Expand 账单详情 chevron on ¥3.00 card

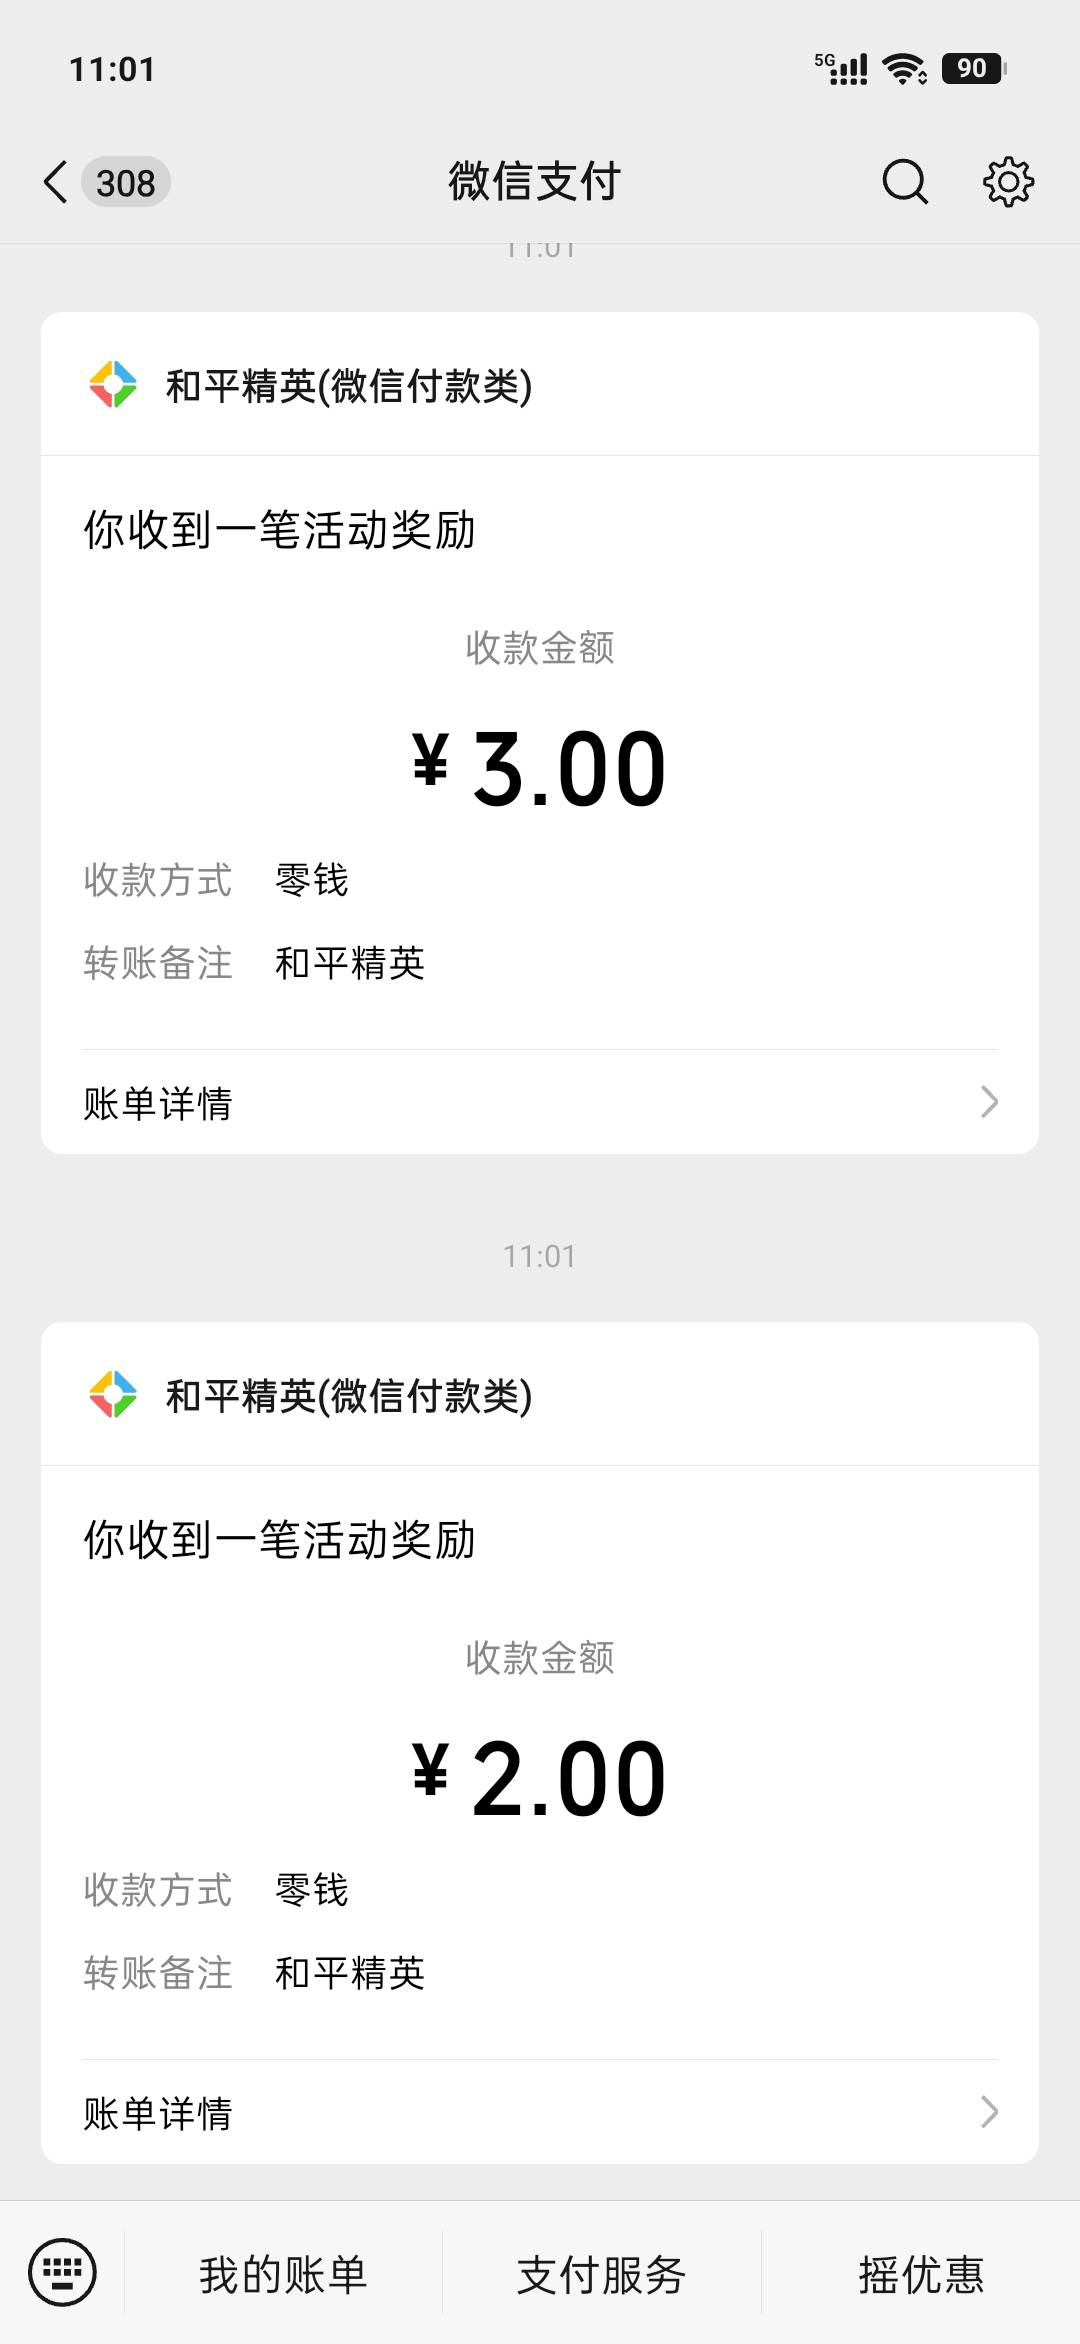(x=989, y=1102)
